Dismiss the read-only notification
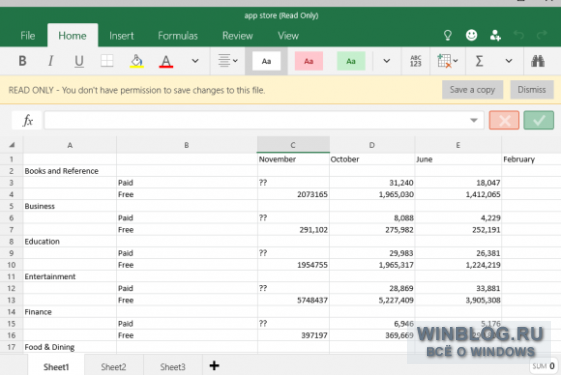 [x=532, y=90]
